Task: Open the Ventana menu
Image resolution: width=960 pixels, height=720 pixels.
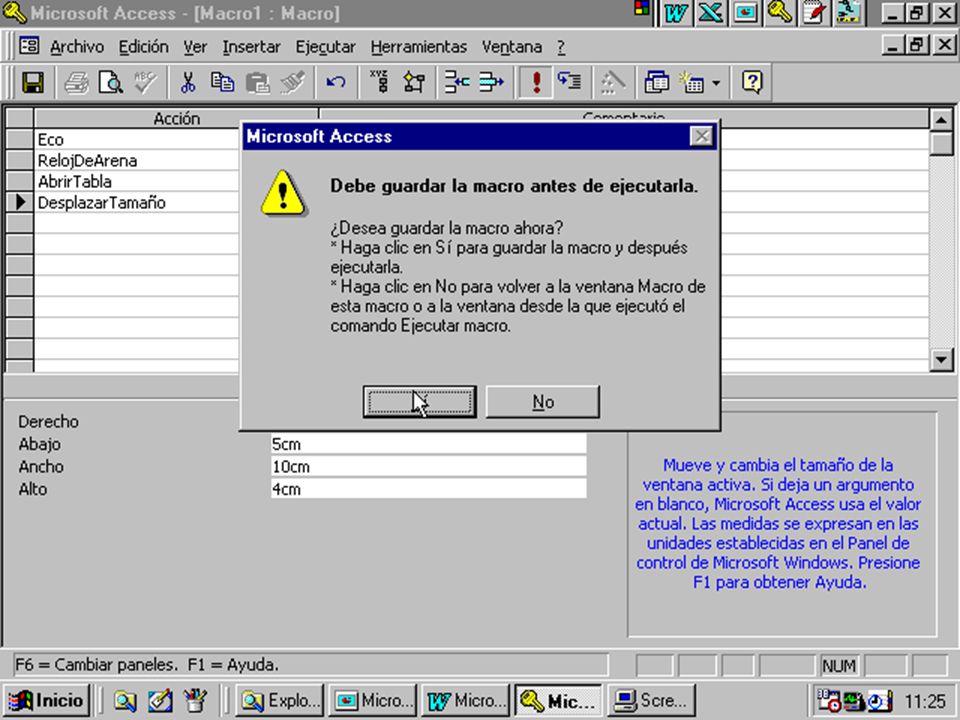Action: [512, 47]
